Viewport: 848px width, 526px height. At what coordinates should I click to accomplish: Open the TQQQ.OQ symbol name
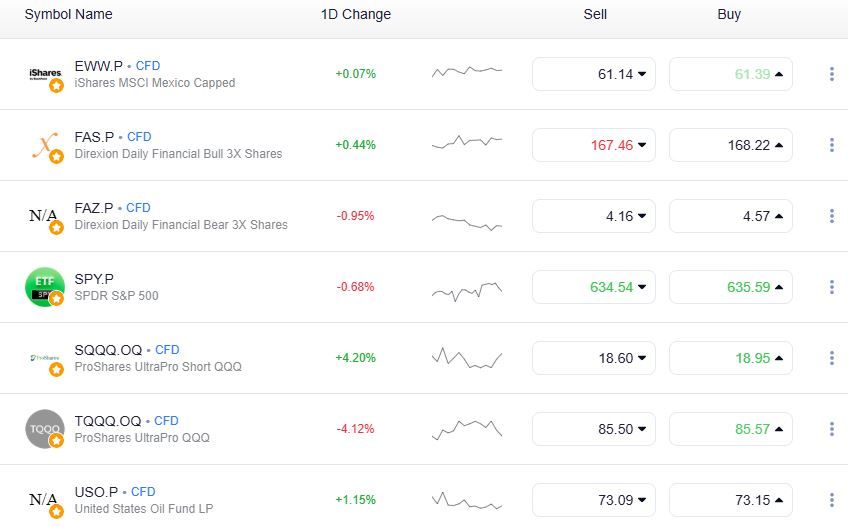108,421
